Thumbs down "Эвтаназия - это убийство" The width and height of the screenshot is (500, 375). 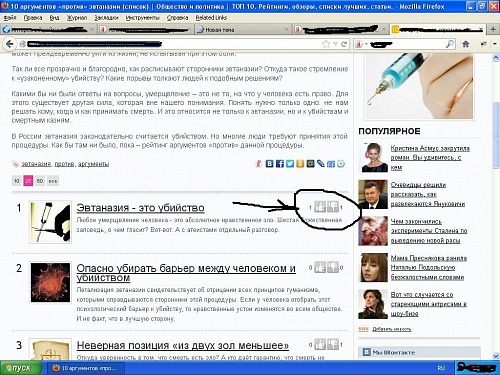pyautogui.click(x=333, y=207)
